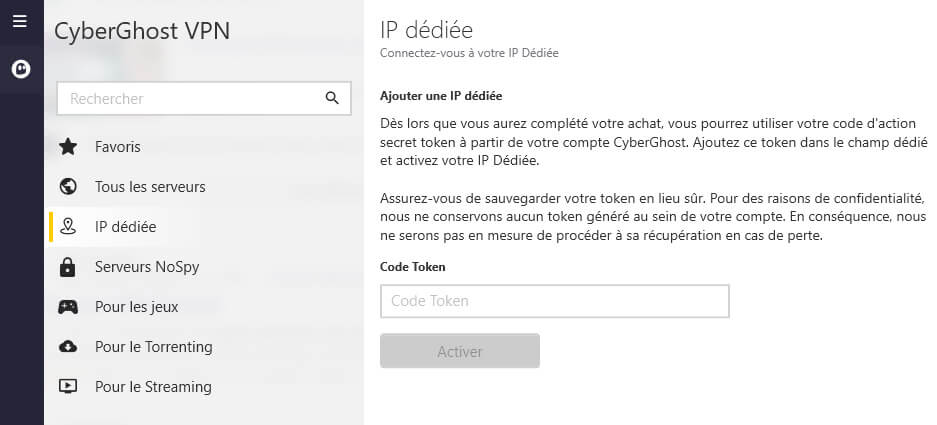The image size is (937, 425).
Task: Select the IP dédiée menu entry
Action: pyautogui.click(x=204, y=227)
